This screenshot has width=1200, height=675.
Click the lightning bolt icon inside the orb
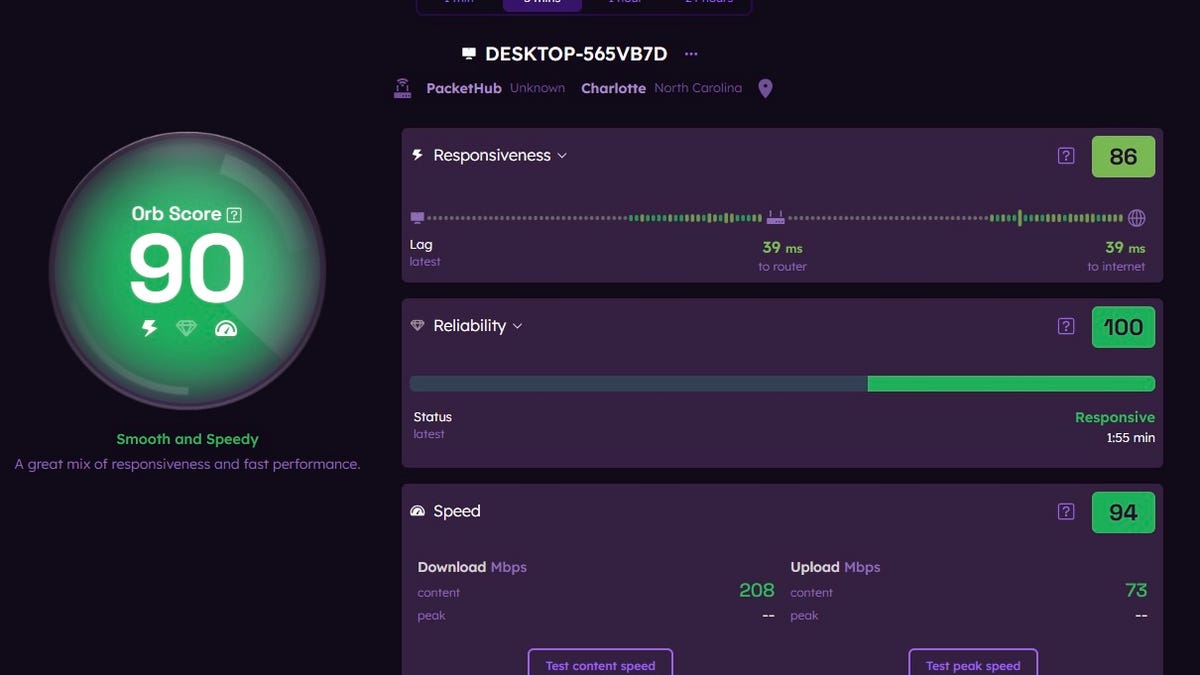[x=150, y=327]
